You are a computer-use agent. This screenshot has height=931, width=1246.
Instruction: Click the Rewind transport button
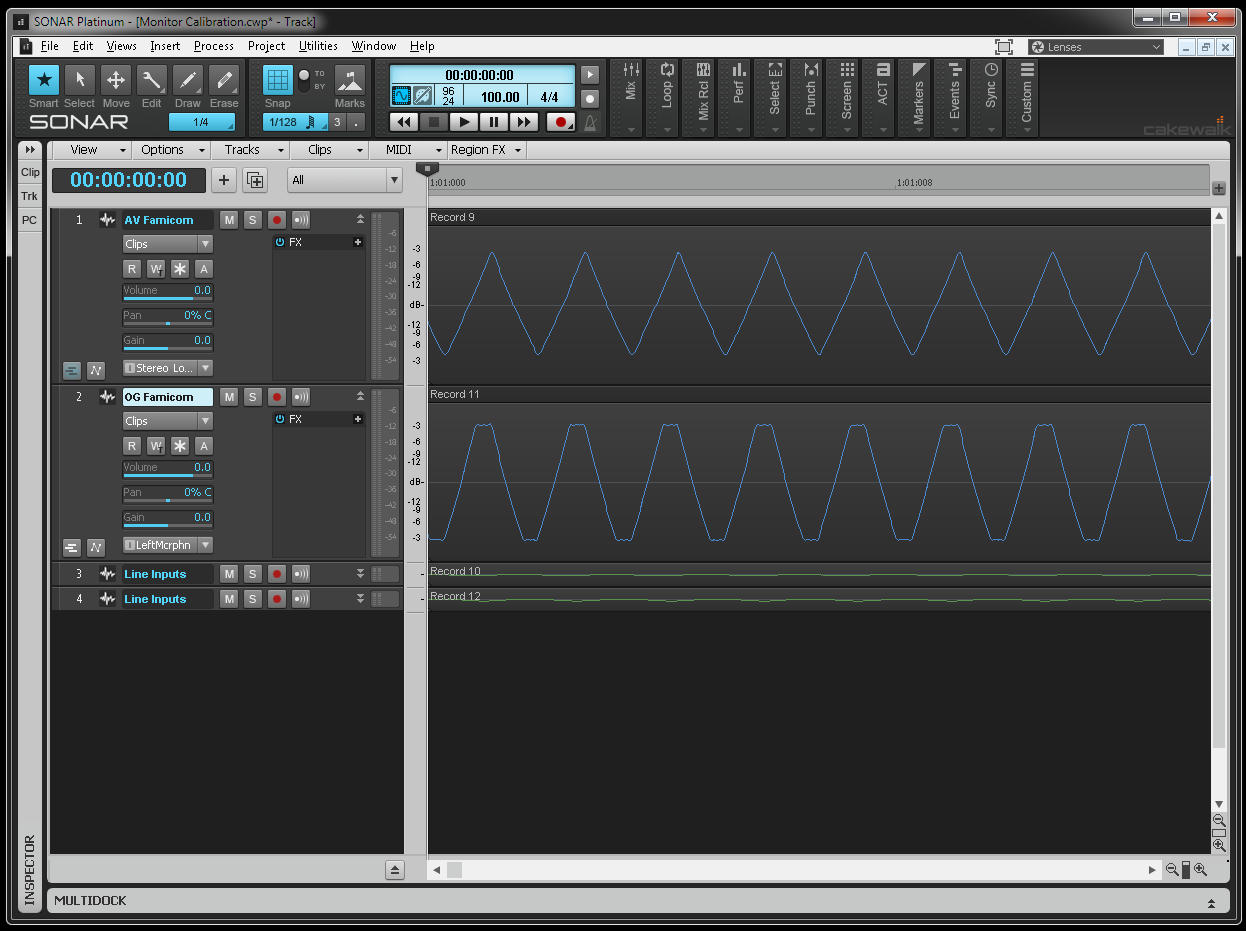(403, 122)
